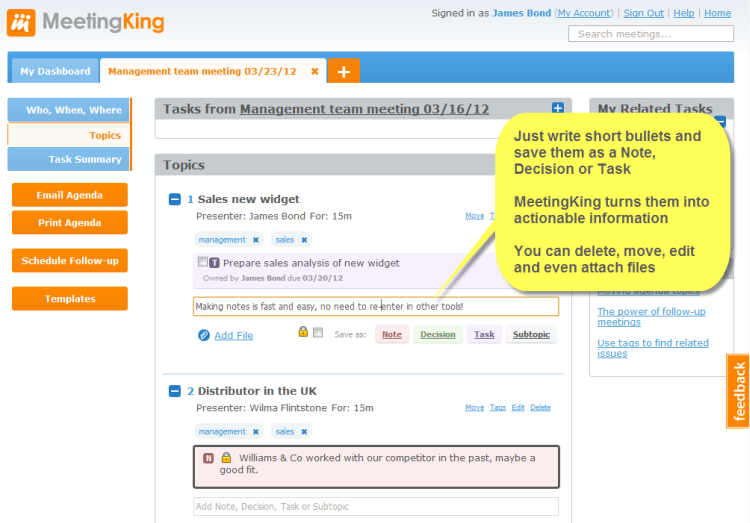Collapse the Distributor in the UK topic

tap(175, 391)
